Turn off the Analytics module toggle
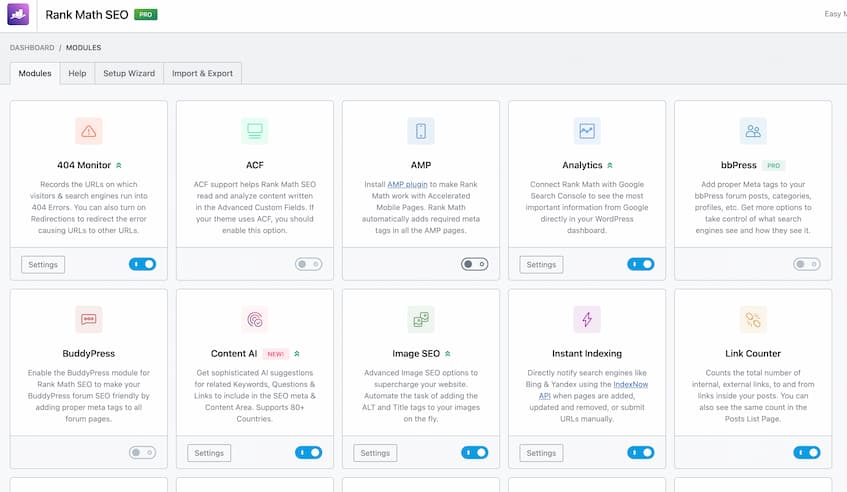Screen dimensions: 847x492 click(x=641, y=264)
